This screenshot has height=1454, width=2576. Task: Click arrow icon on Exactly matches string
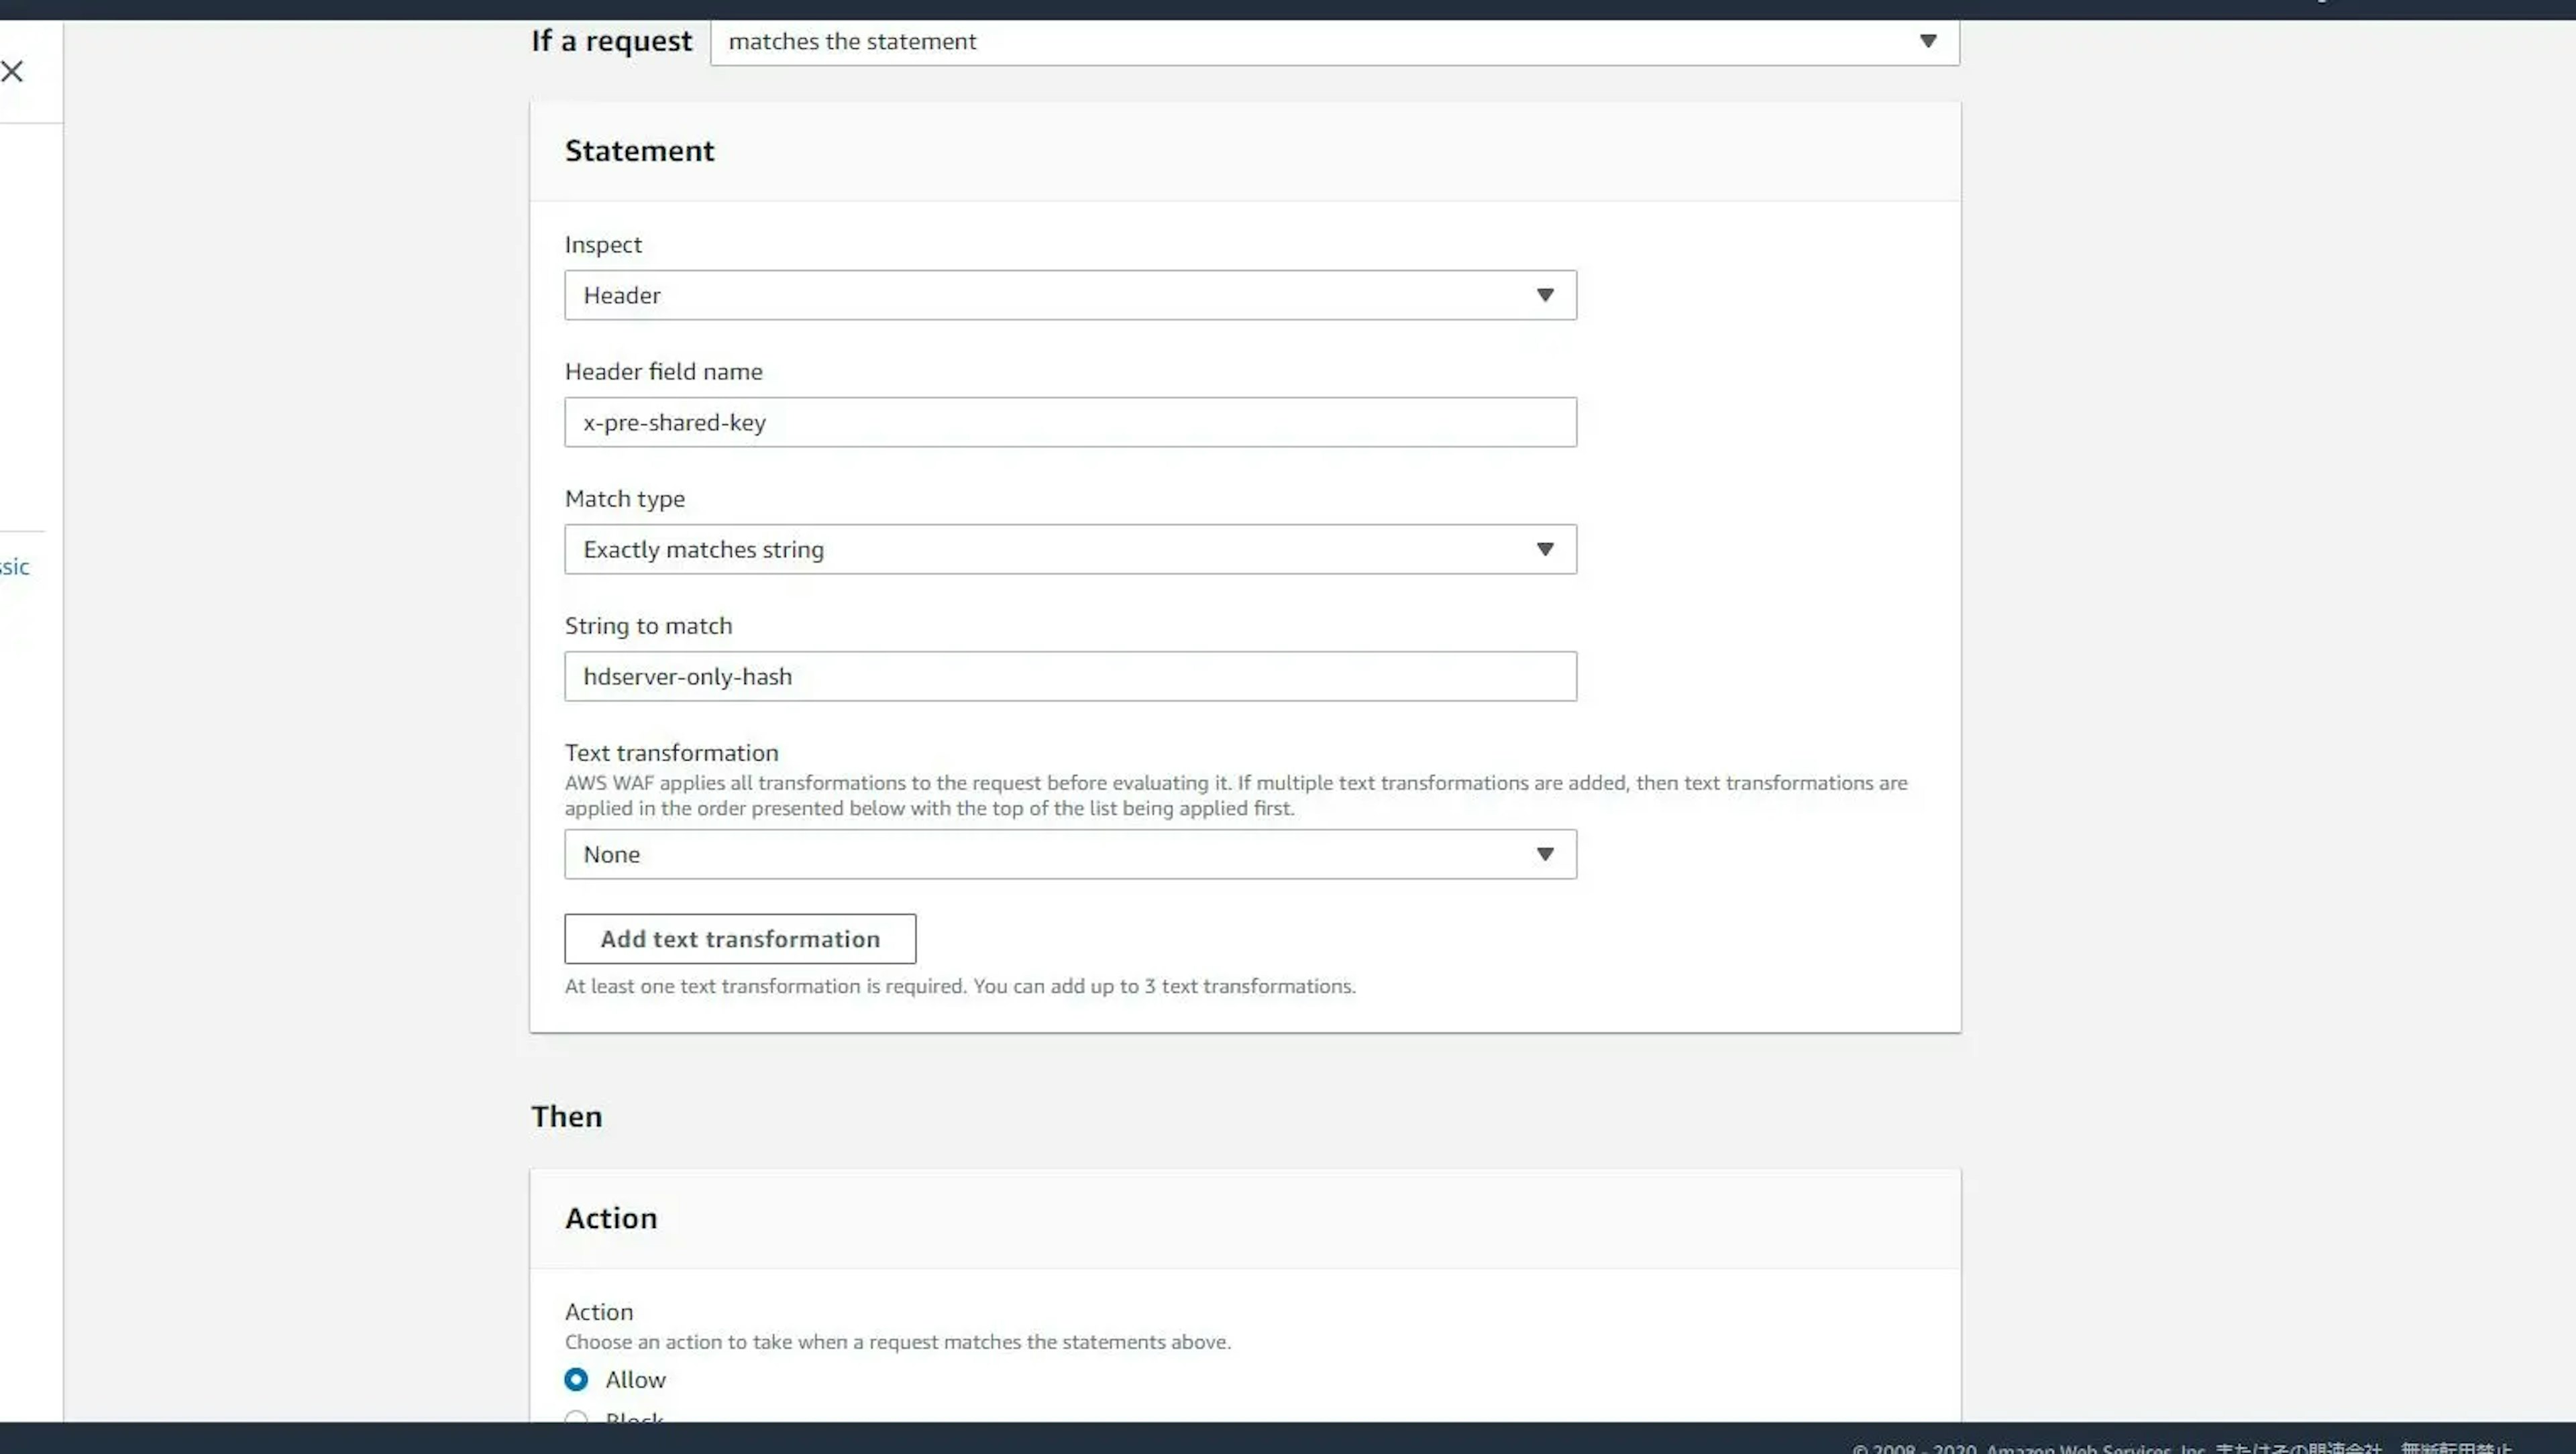coord(1544,549)
